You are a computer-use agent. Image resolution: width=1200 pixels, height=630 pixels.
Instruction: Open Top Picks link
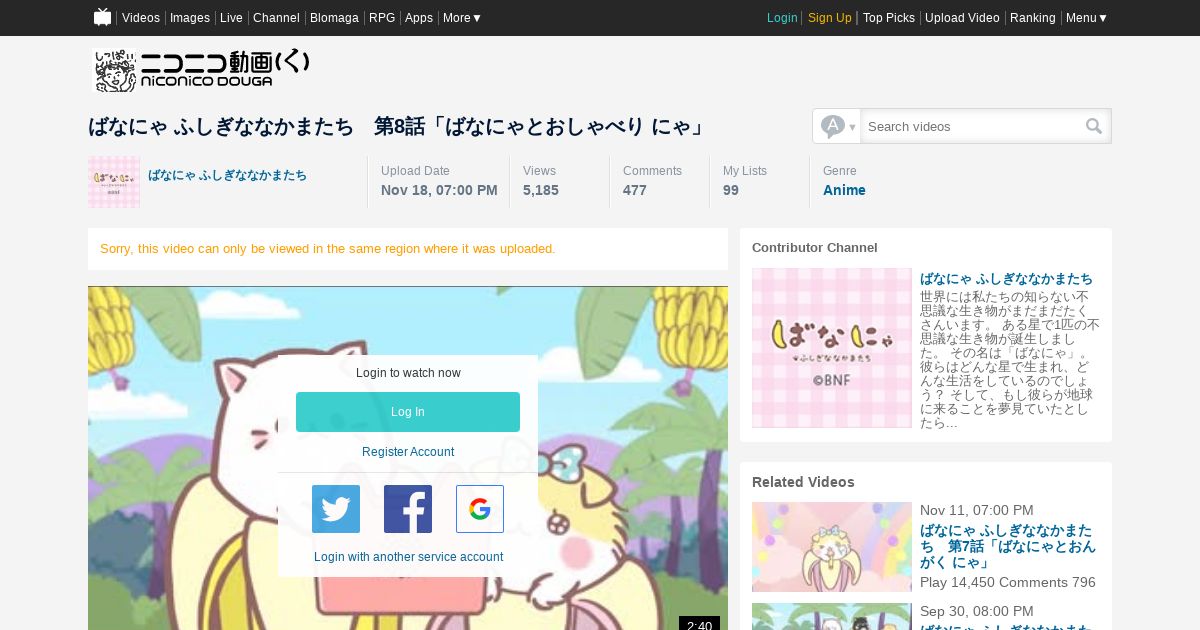point(889,18)
